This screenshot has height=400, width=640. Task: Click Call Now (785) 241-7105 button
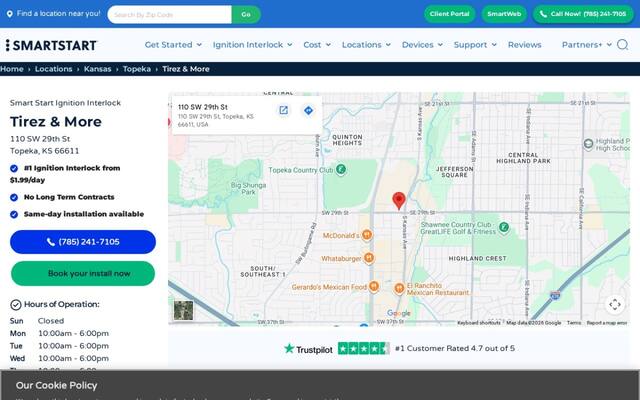coord(583,14)
